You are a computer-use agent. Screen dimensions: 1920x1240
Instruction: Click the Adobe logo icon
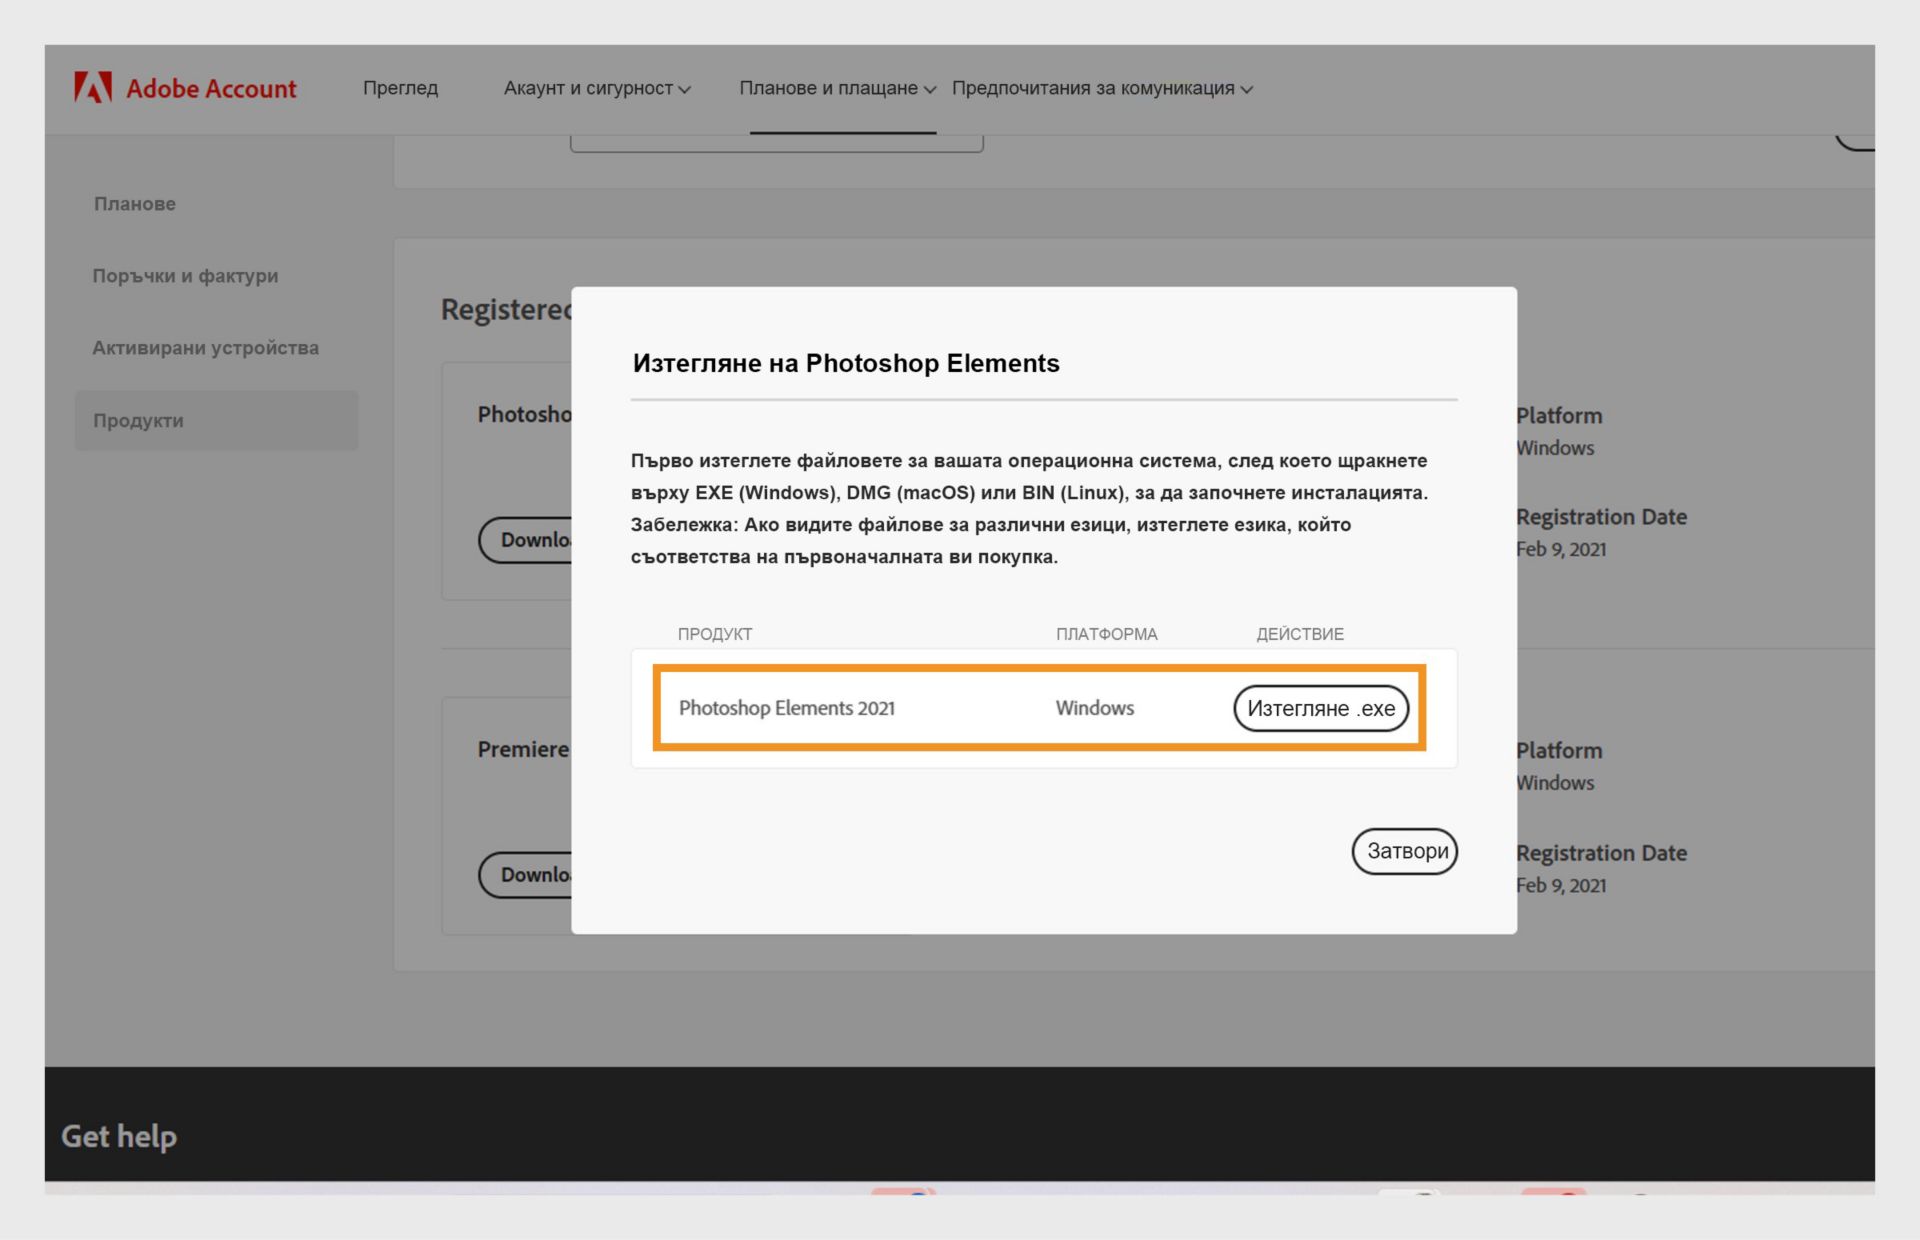[93, 88]
